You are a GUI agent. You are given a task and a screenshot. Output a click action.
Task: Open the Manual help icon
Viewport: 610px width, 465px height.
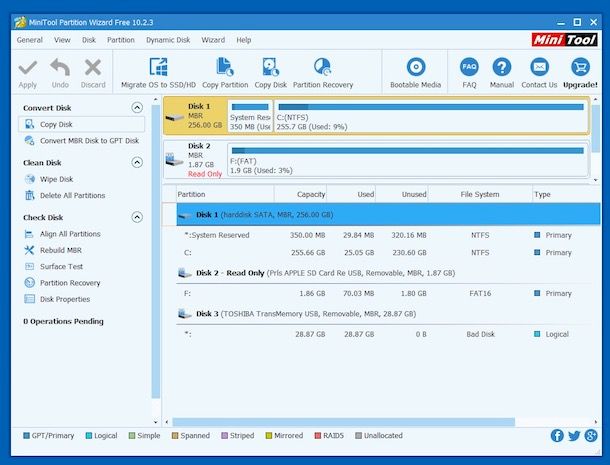[x=502, y=67]
